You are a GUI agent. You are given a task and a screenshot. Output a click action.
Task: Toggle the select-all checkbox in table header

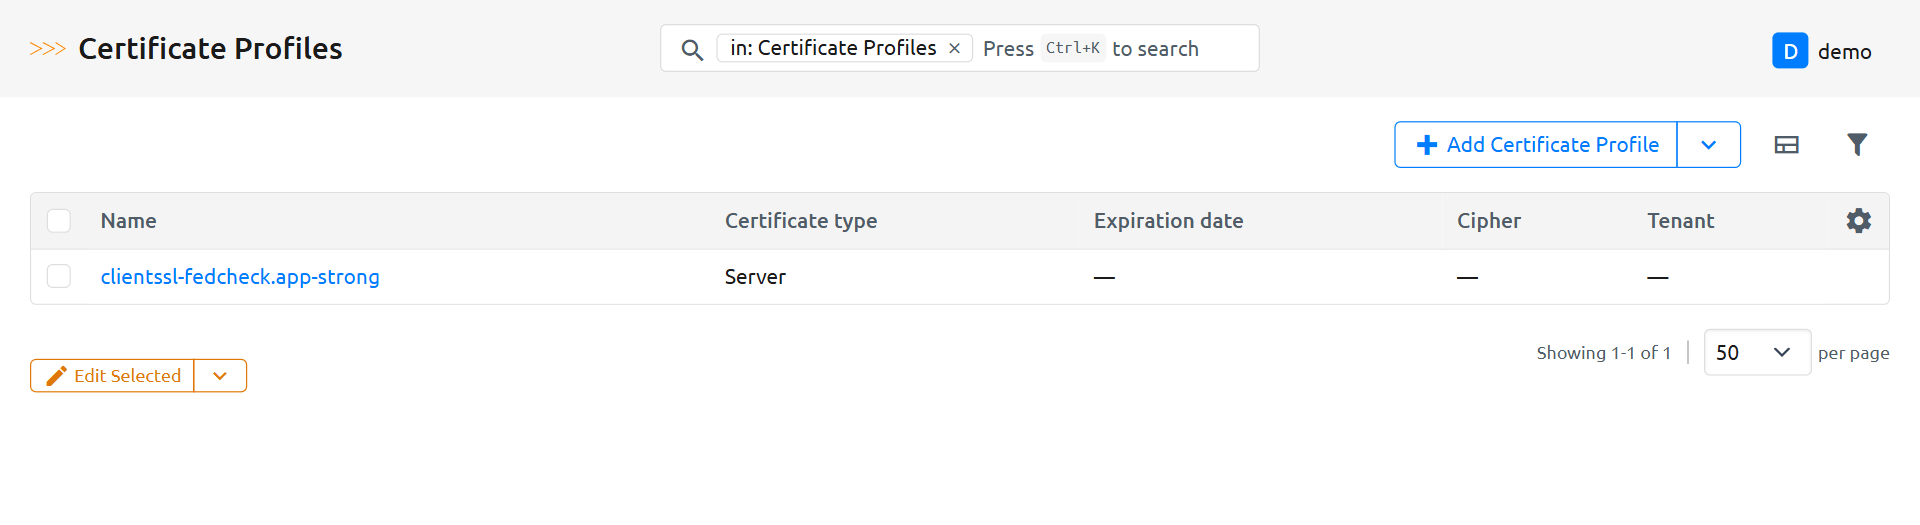click(59, 221)
